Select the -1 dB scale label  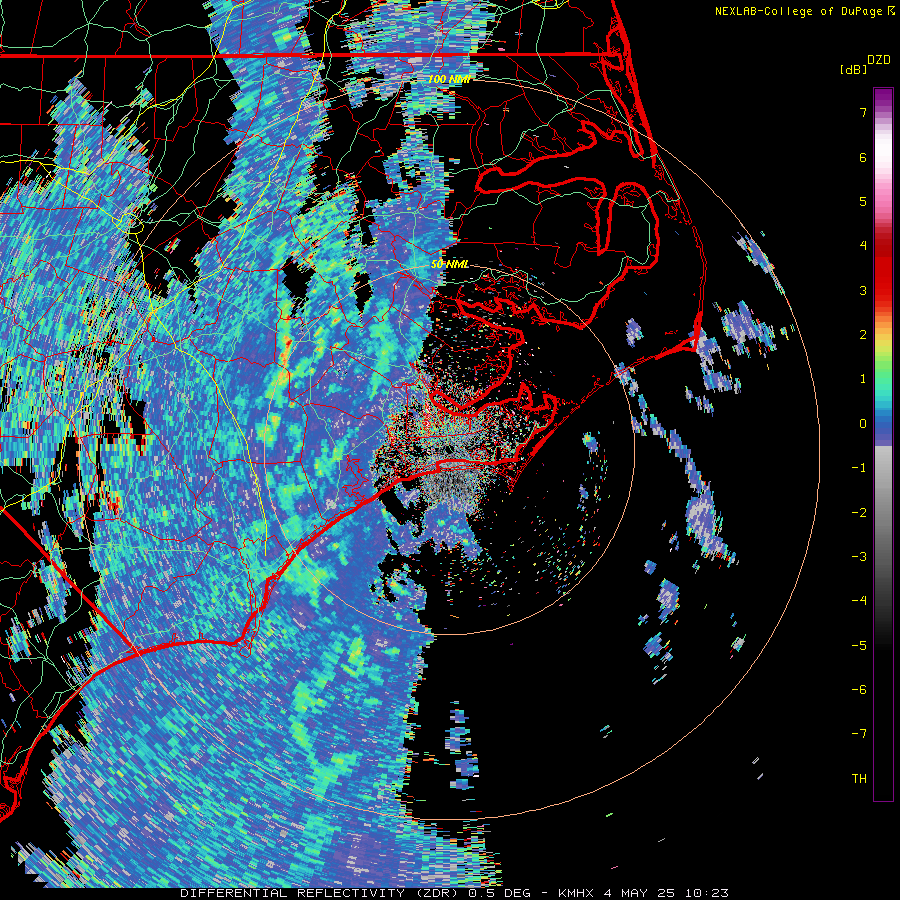(x=859, y=468)
